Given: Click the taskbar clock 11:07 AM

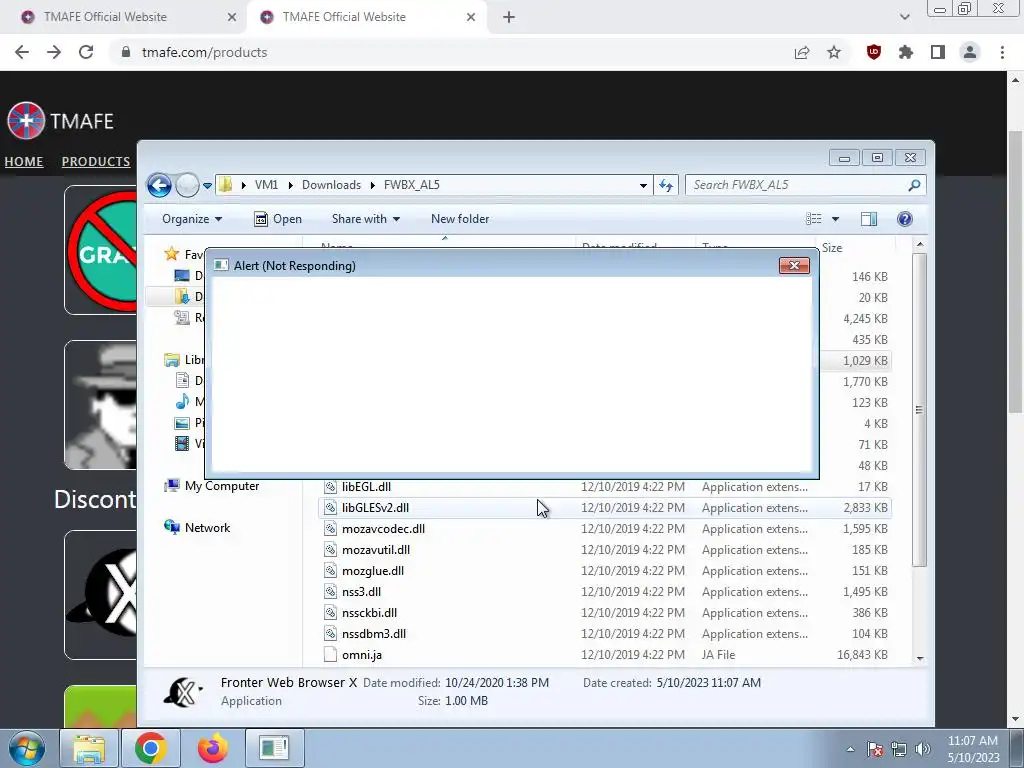Looking at the screenshot, I should coord(972,749).
